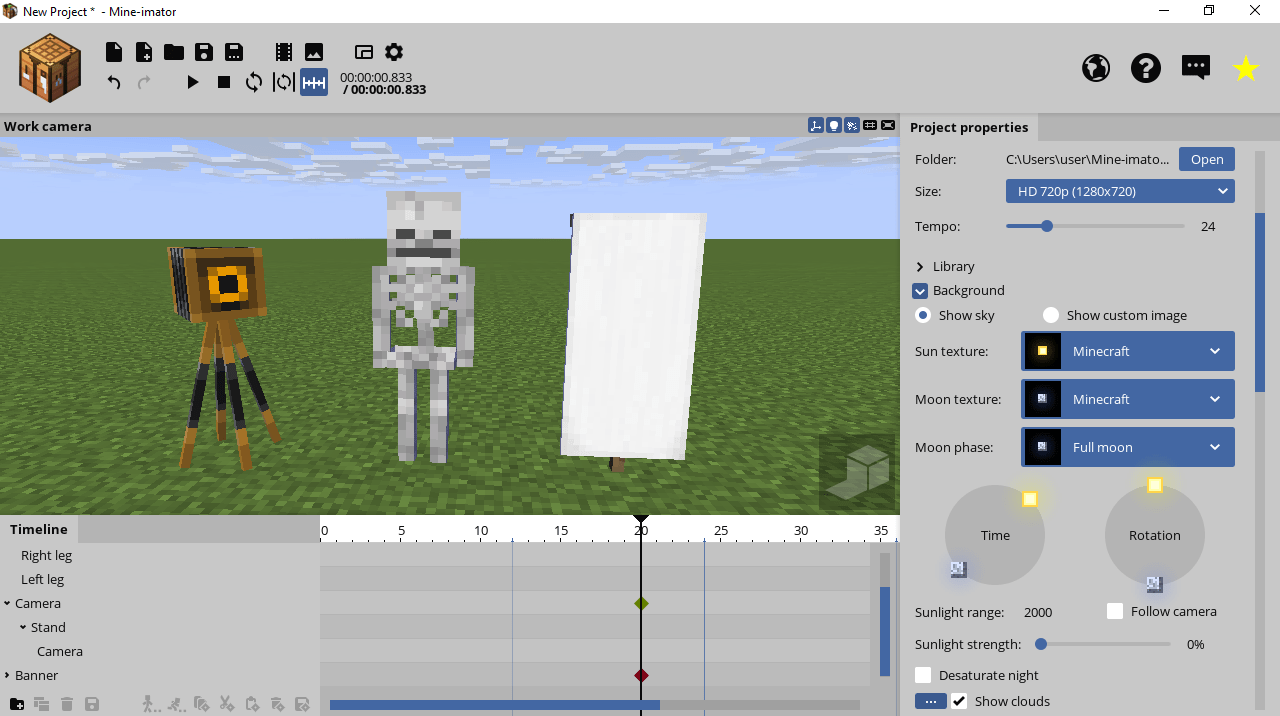This screenshot has width=1280, height=716.
Task: Click the duplicate timeline objects icon
Action: coord(41,704)
